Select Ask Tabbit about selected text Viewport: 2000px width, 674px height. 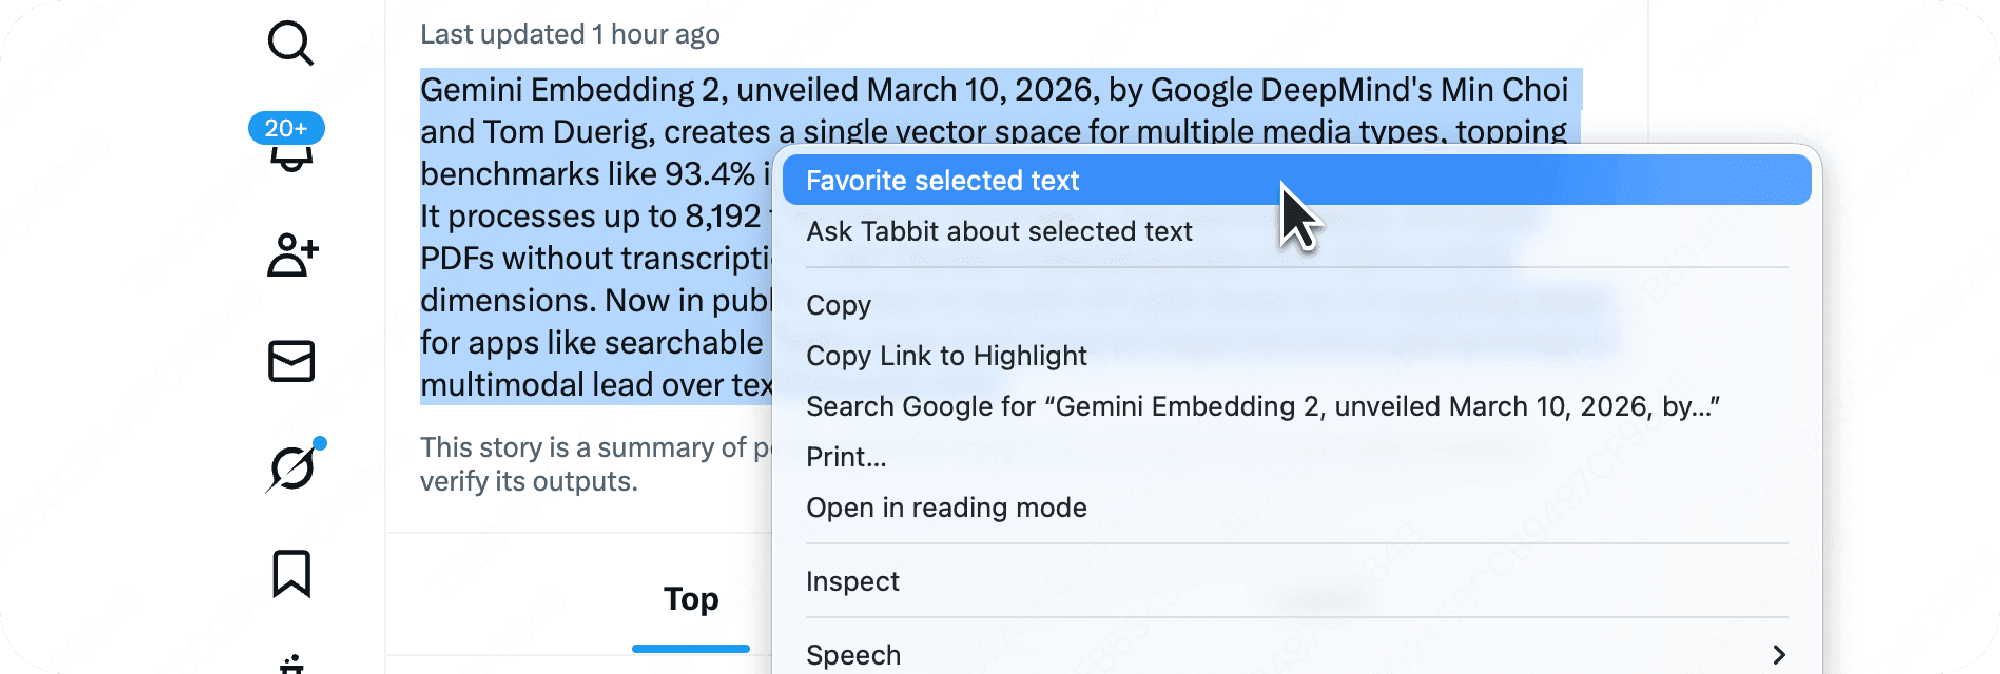tap(998, 232)
